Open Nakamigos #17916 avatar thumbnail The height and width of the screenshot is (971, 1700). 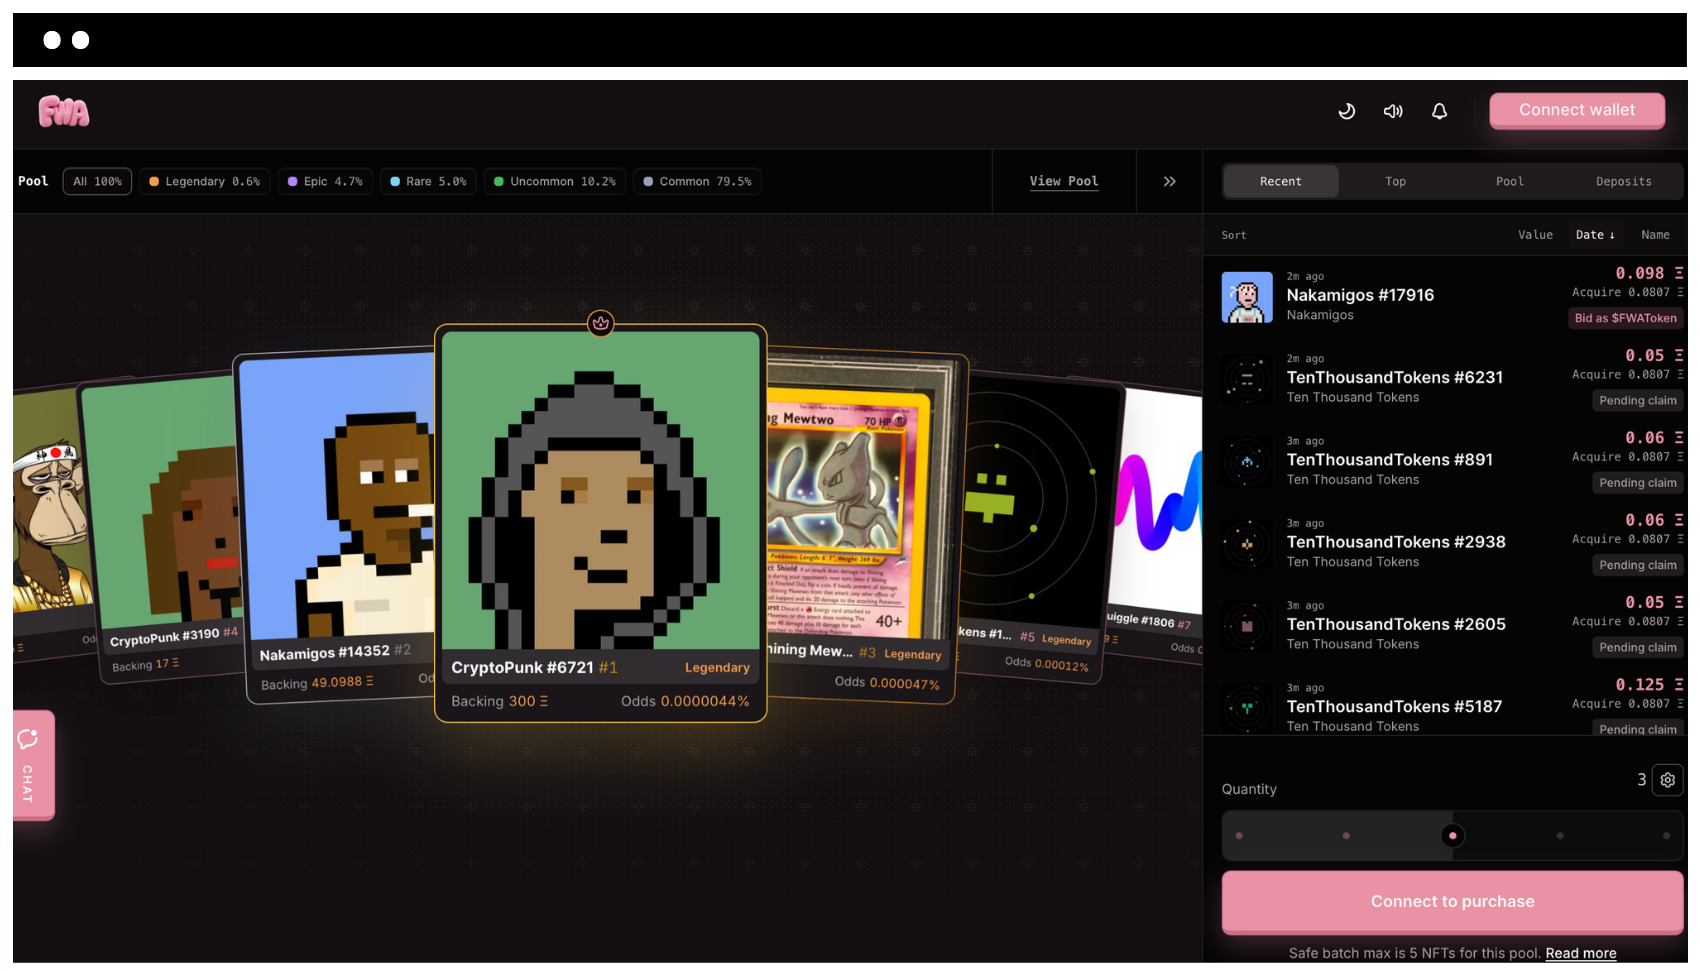[x=1247, y=297]
